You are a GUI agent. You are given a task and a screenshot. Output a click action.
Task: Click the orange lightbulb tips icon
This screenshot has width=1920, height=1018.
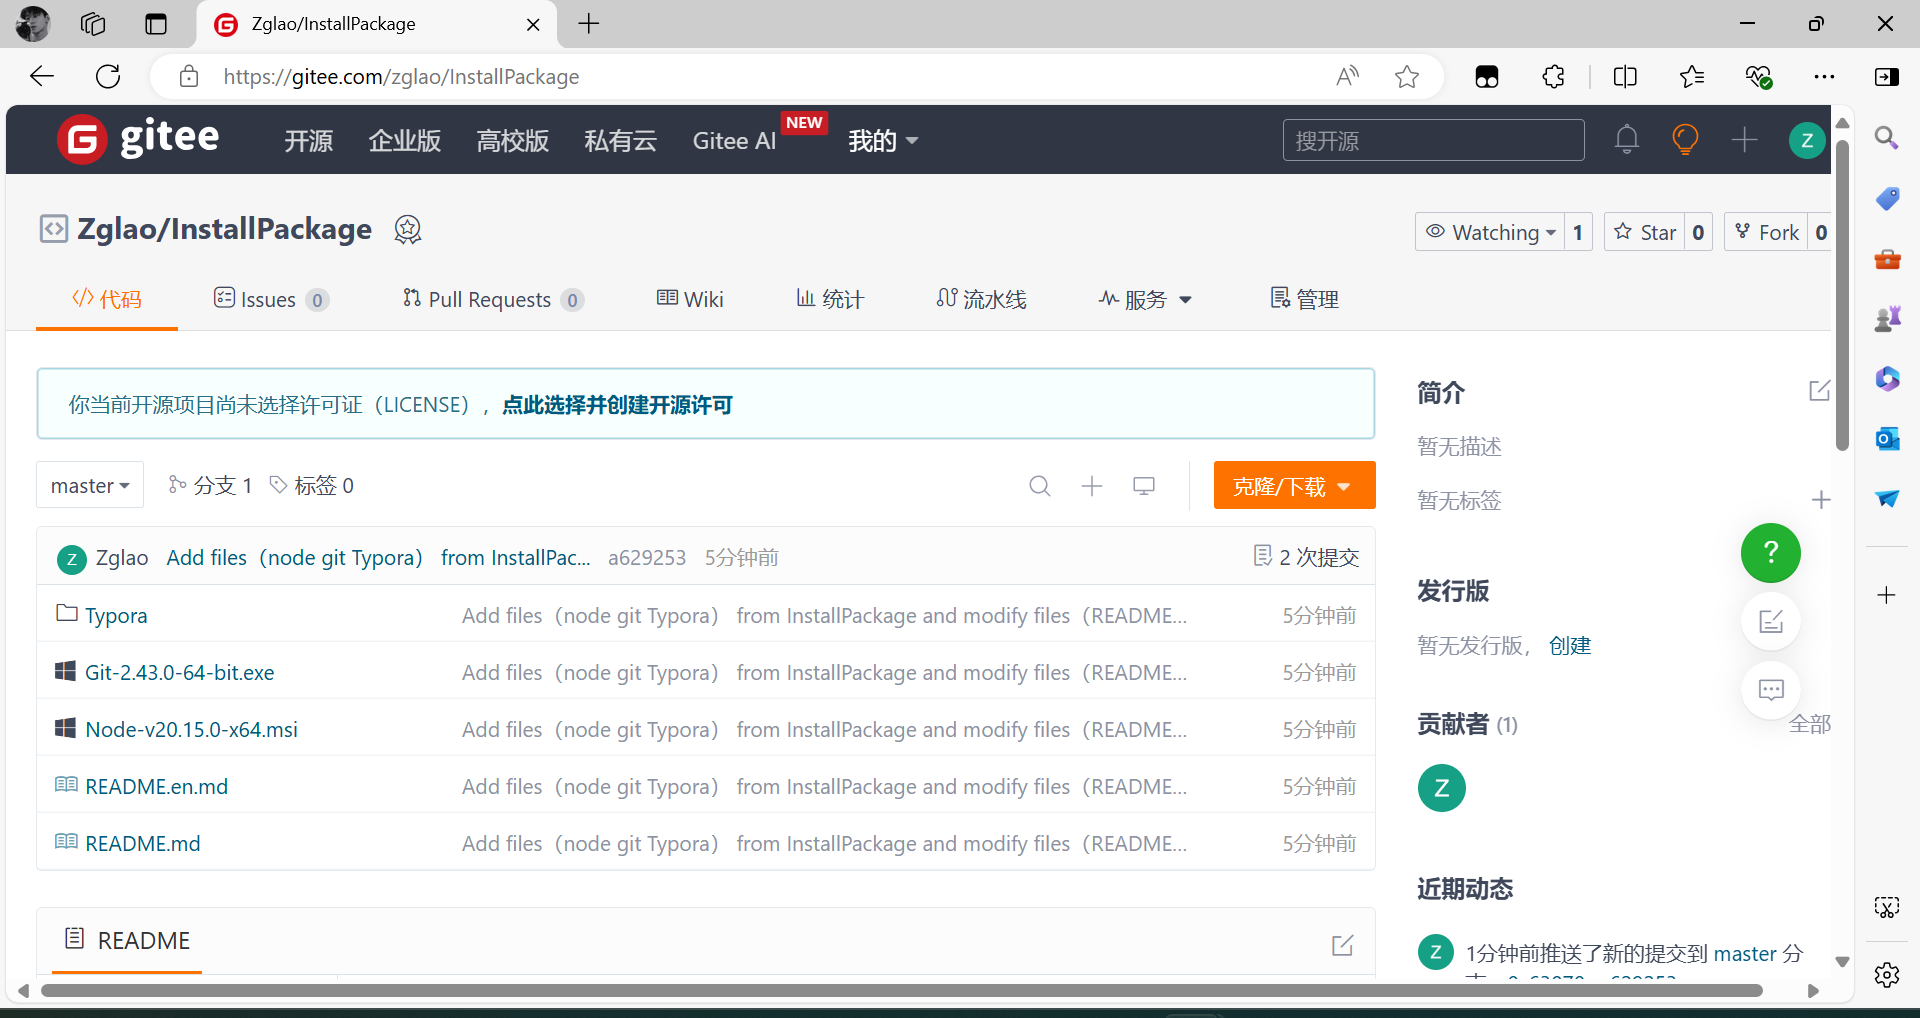point(1685,140)
